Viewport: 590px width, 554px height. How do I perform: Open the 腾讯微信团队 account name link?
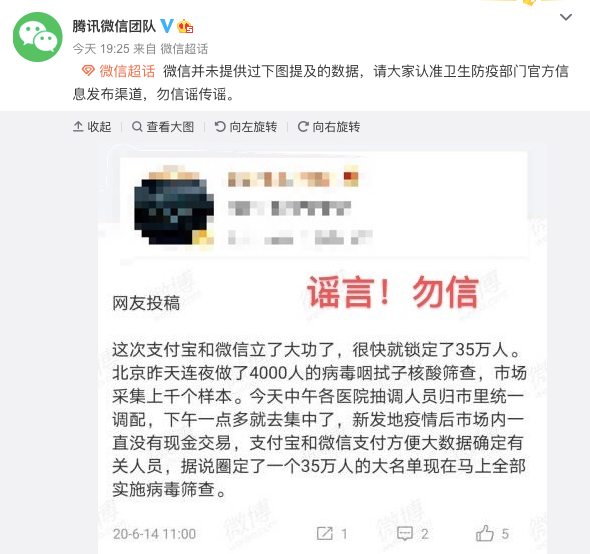[114, 26]
